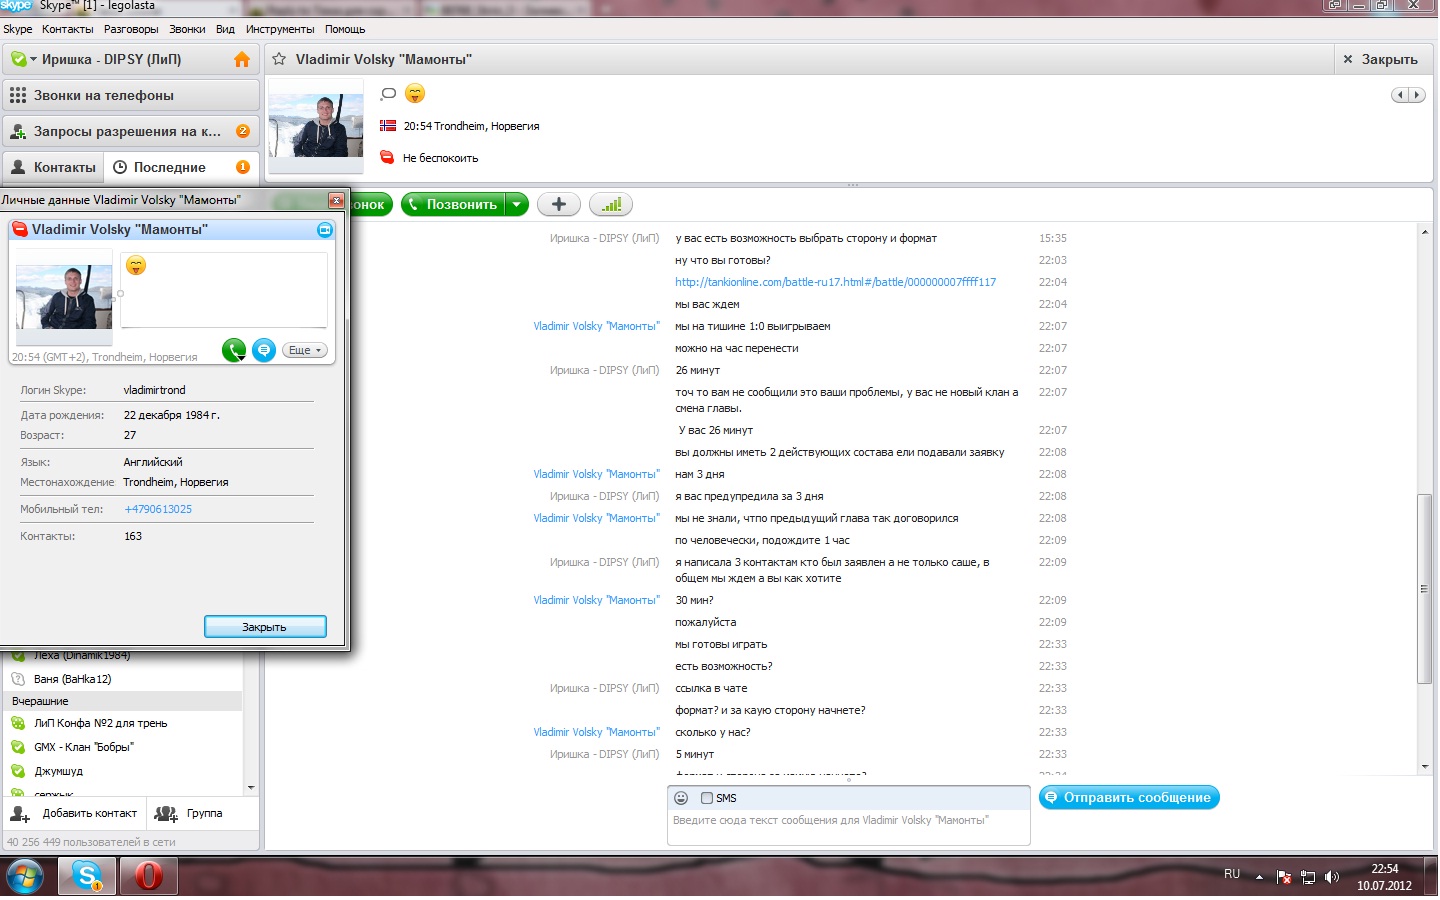
Task: Click the mood speech bubble icon
Action: tap(389, 93)
